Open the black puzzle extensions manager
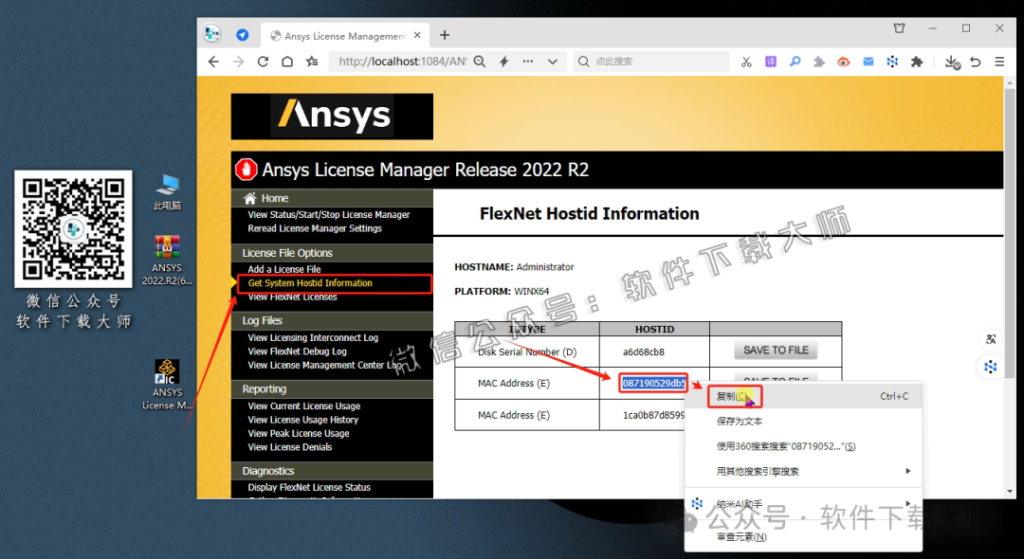The height and width of the screenshot is (559, 1024). point(917,62)
